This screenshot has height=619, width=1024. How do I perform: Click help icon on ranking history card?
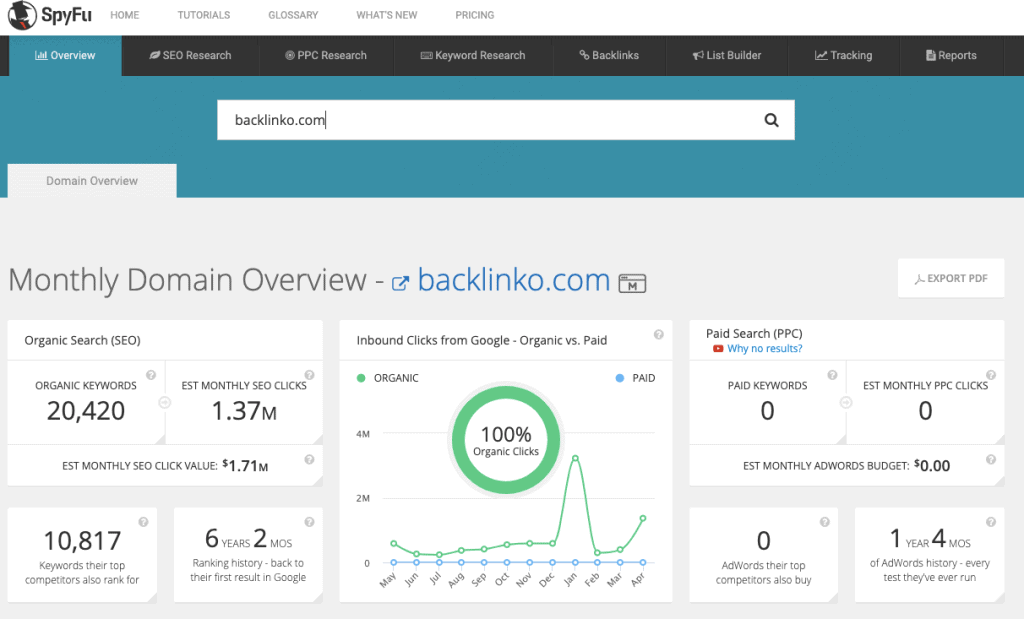pyautogui.click(x=310, y=522)
